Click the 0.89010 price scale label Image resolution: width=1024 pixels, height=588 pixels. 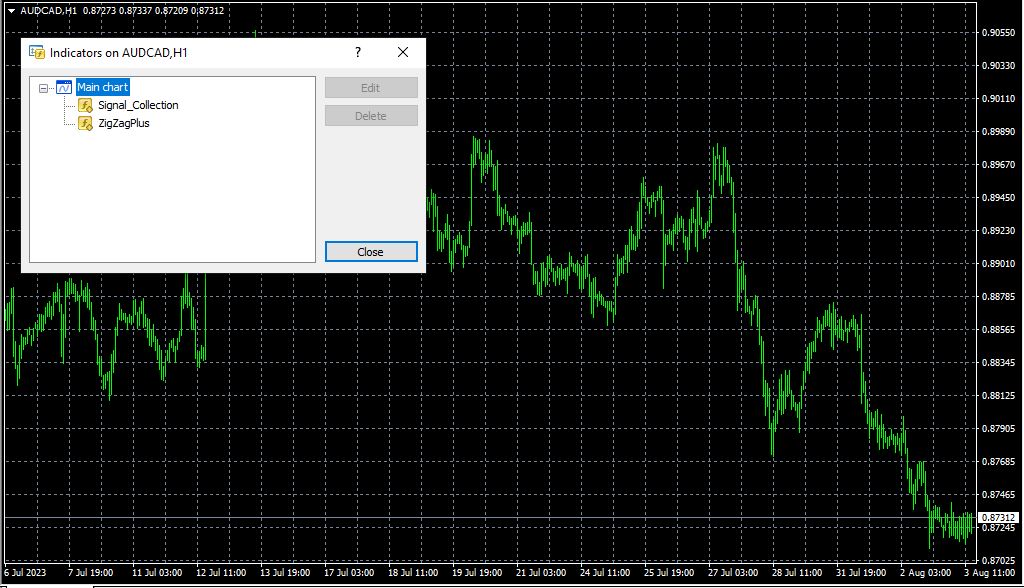999,263
